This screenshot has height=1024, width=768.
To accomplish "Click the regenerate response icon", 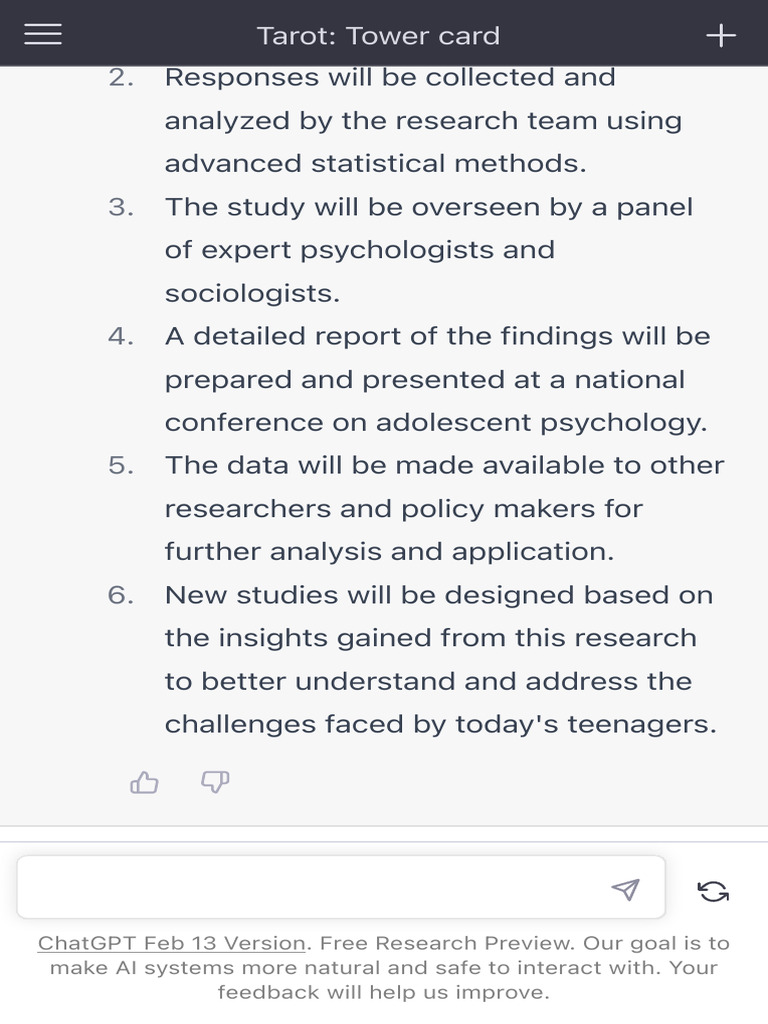I will pos(713,890).
